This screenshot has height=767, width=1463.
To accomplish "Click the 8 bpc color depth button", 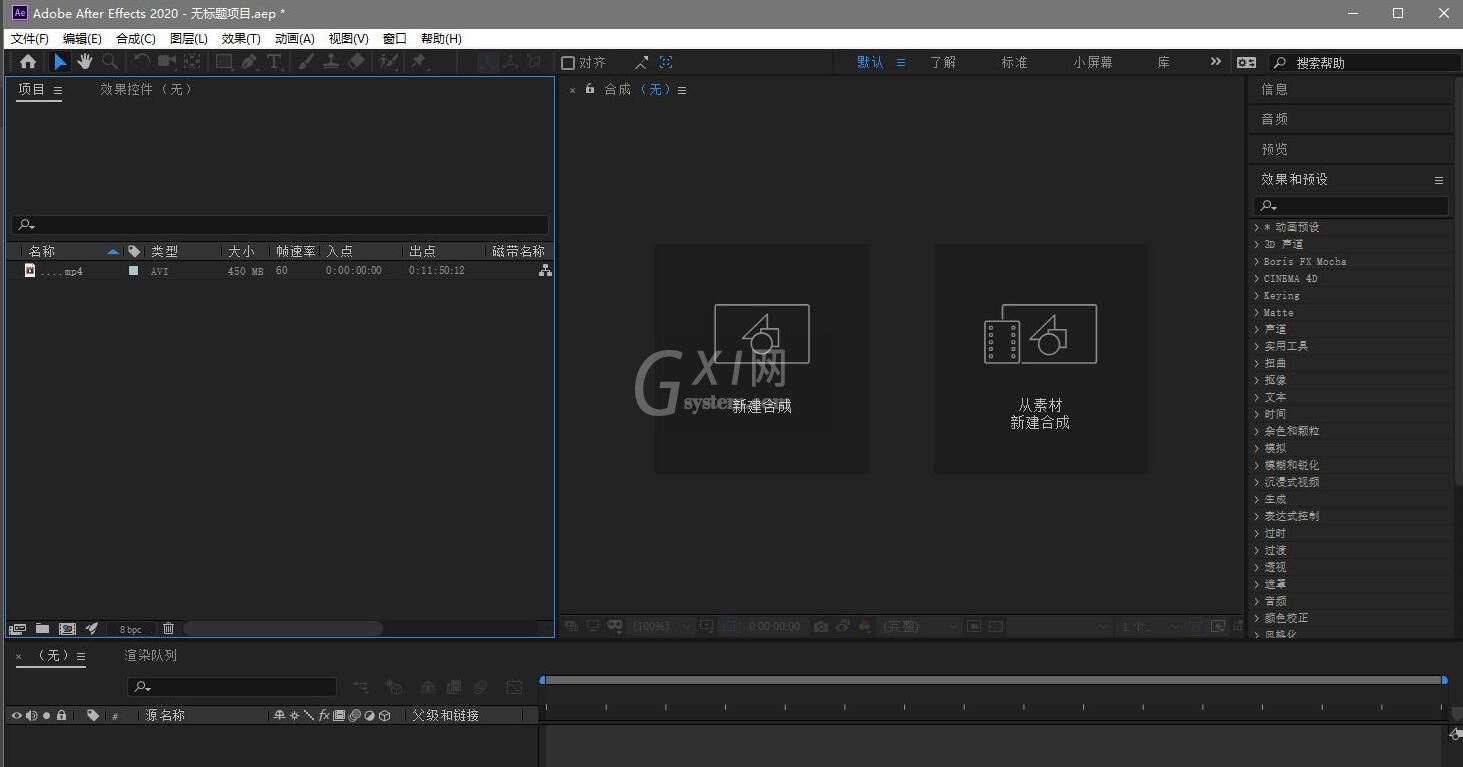I will point(131,629).
